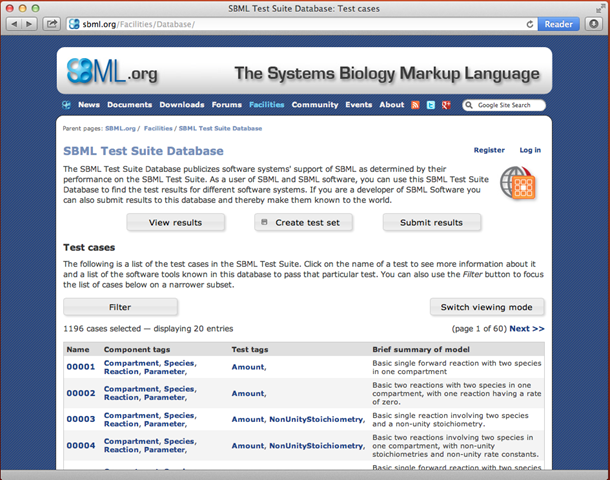Open the Downloads menu item
The width and height of the screenshot is (610, 480).
(x=182, y=105)
